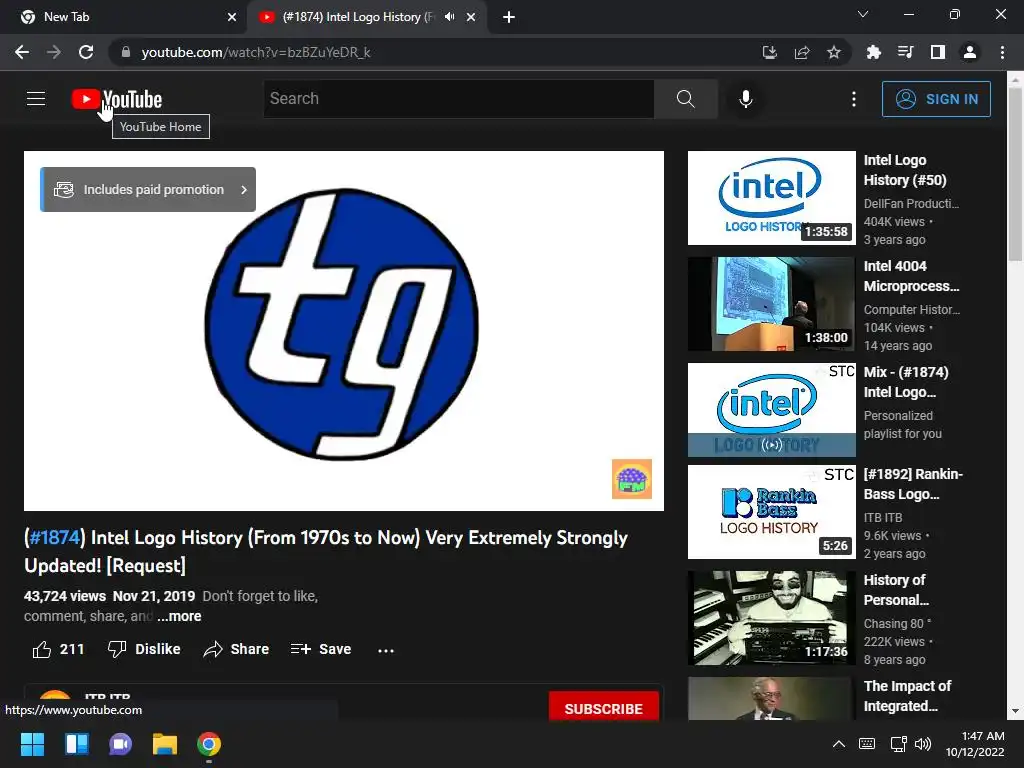The image size is (1024, 768).
Task: Open History of Personal video thumbnail
Action: (771, 618)
